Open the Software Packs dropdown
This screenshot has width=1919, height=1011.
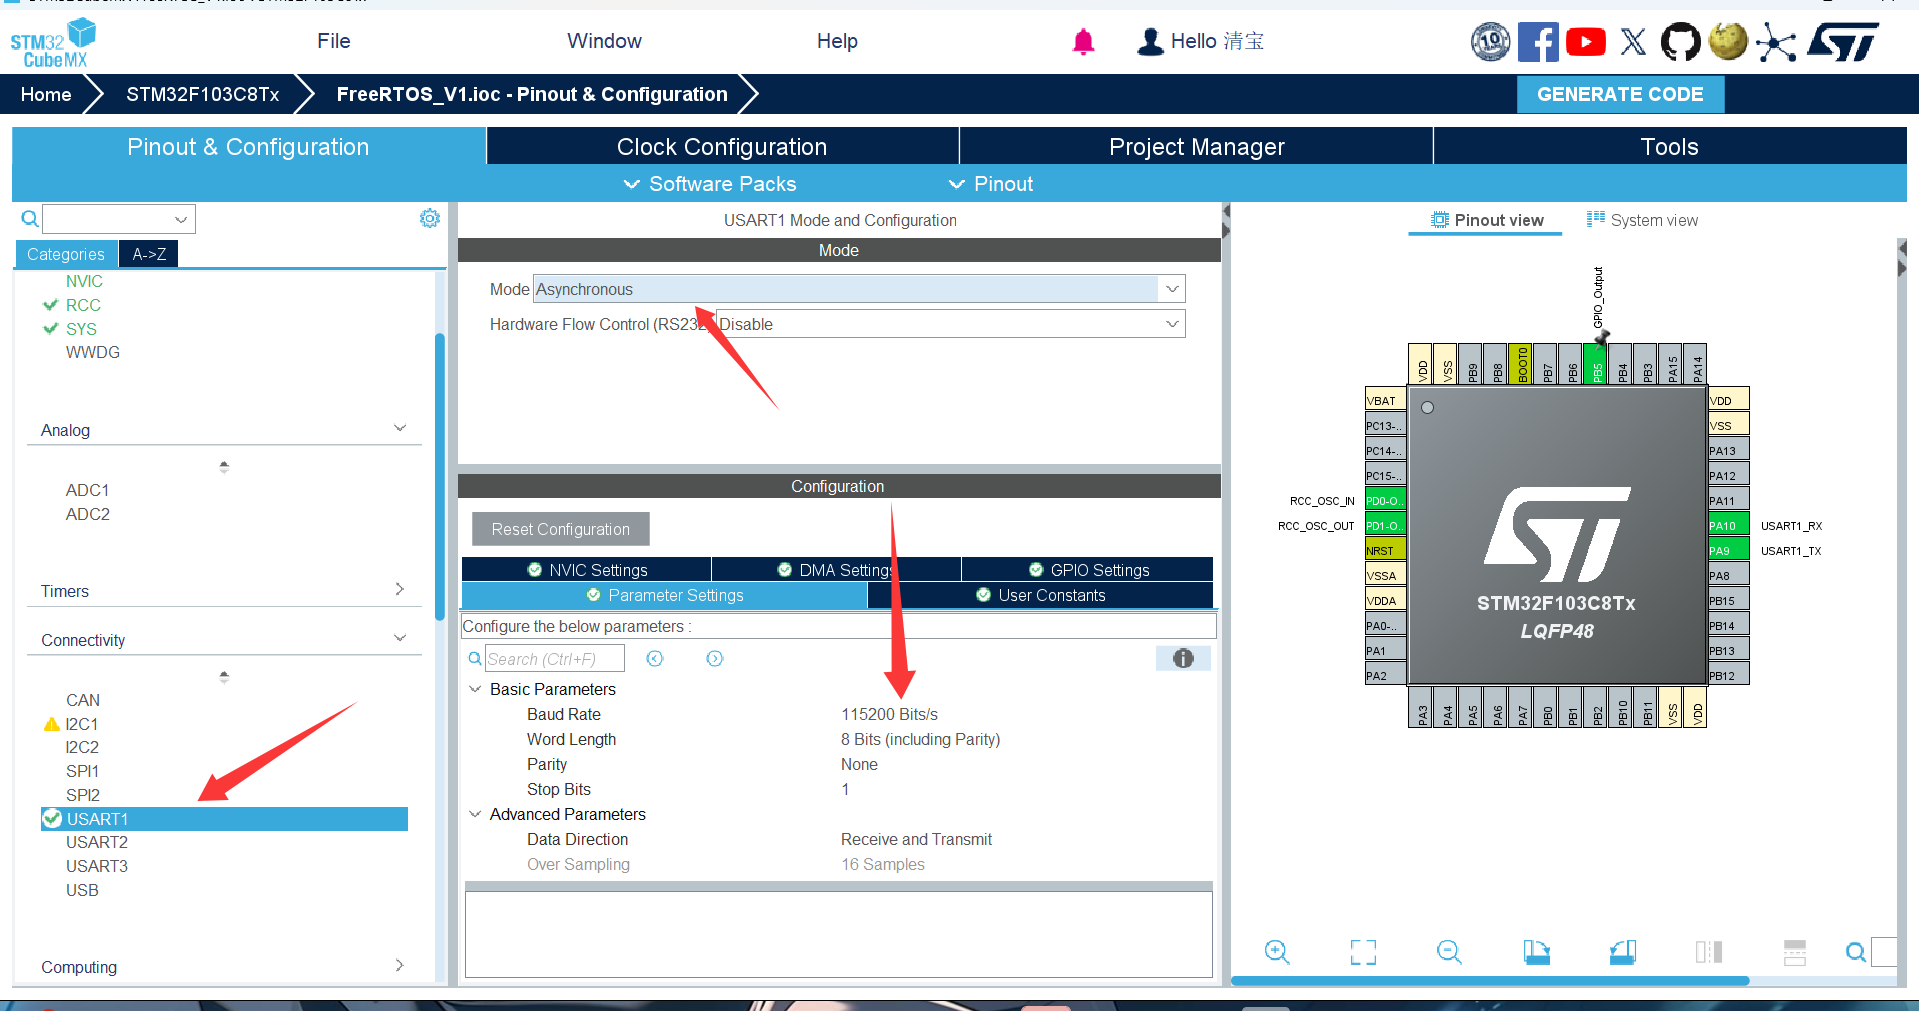point(710,184)
